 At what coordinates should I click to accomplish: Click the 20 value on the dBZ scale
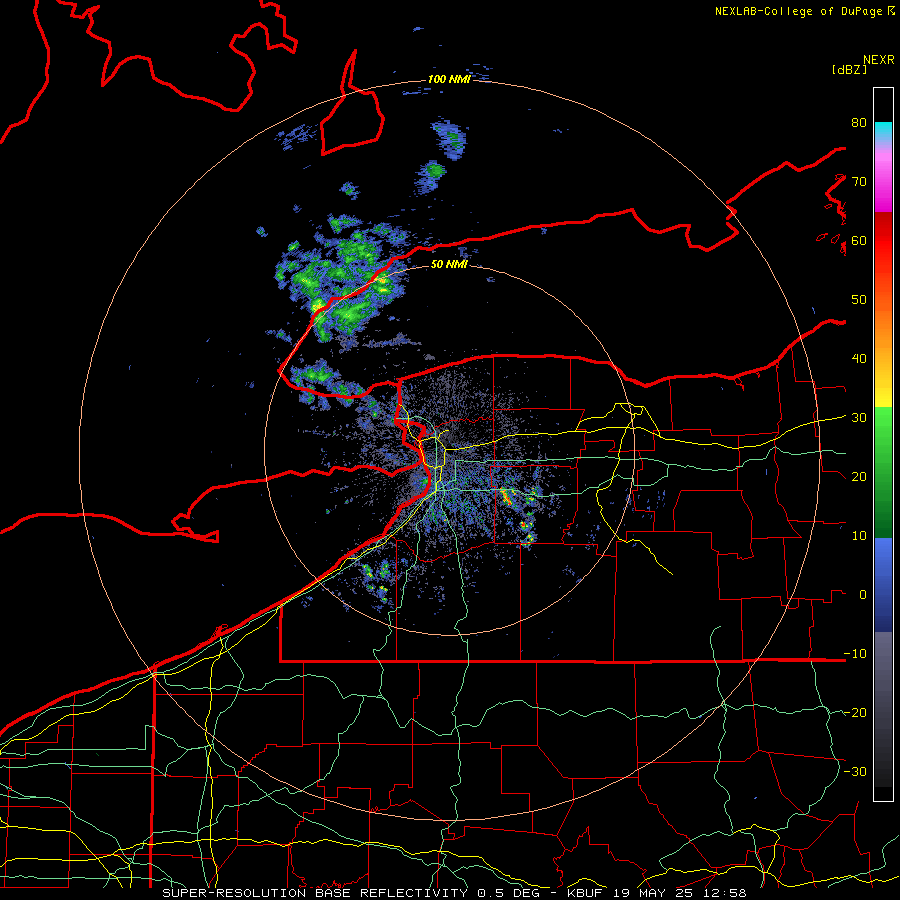click(x=859, y=476)
